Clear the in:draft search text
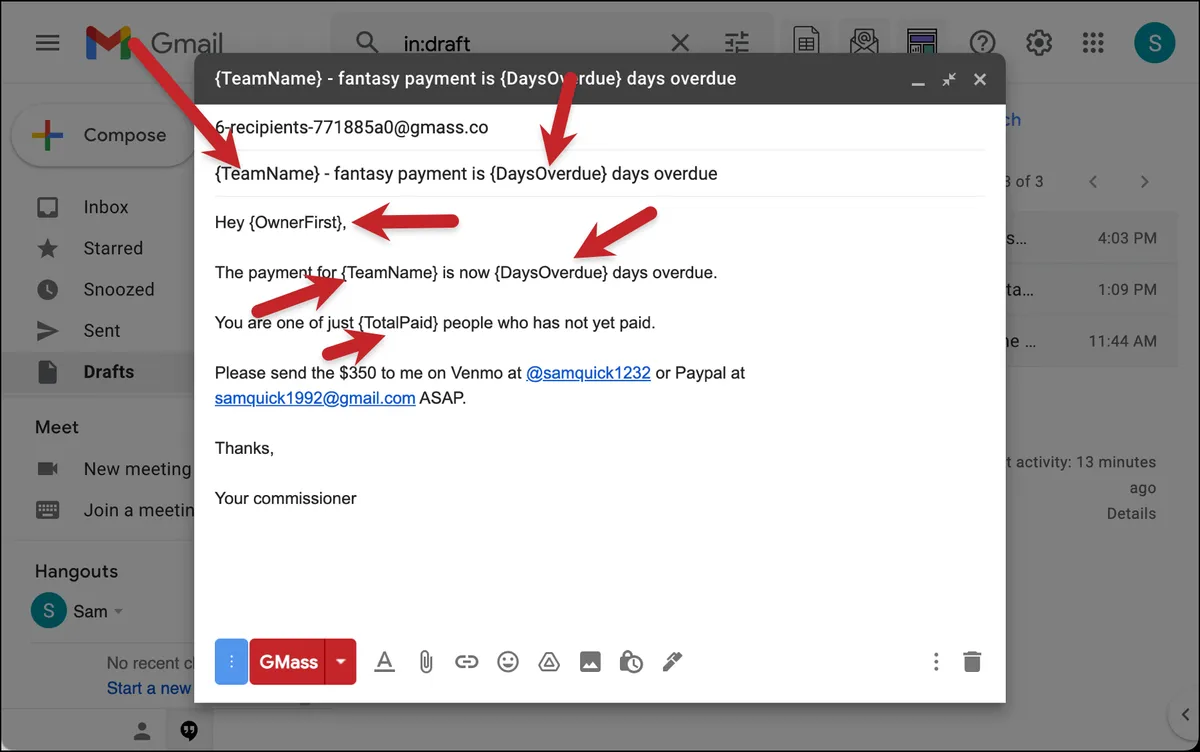The height and width of the screenshot is (752, 1200). click(680, 43)
